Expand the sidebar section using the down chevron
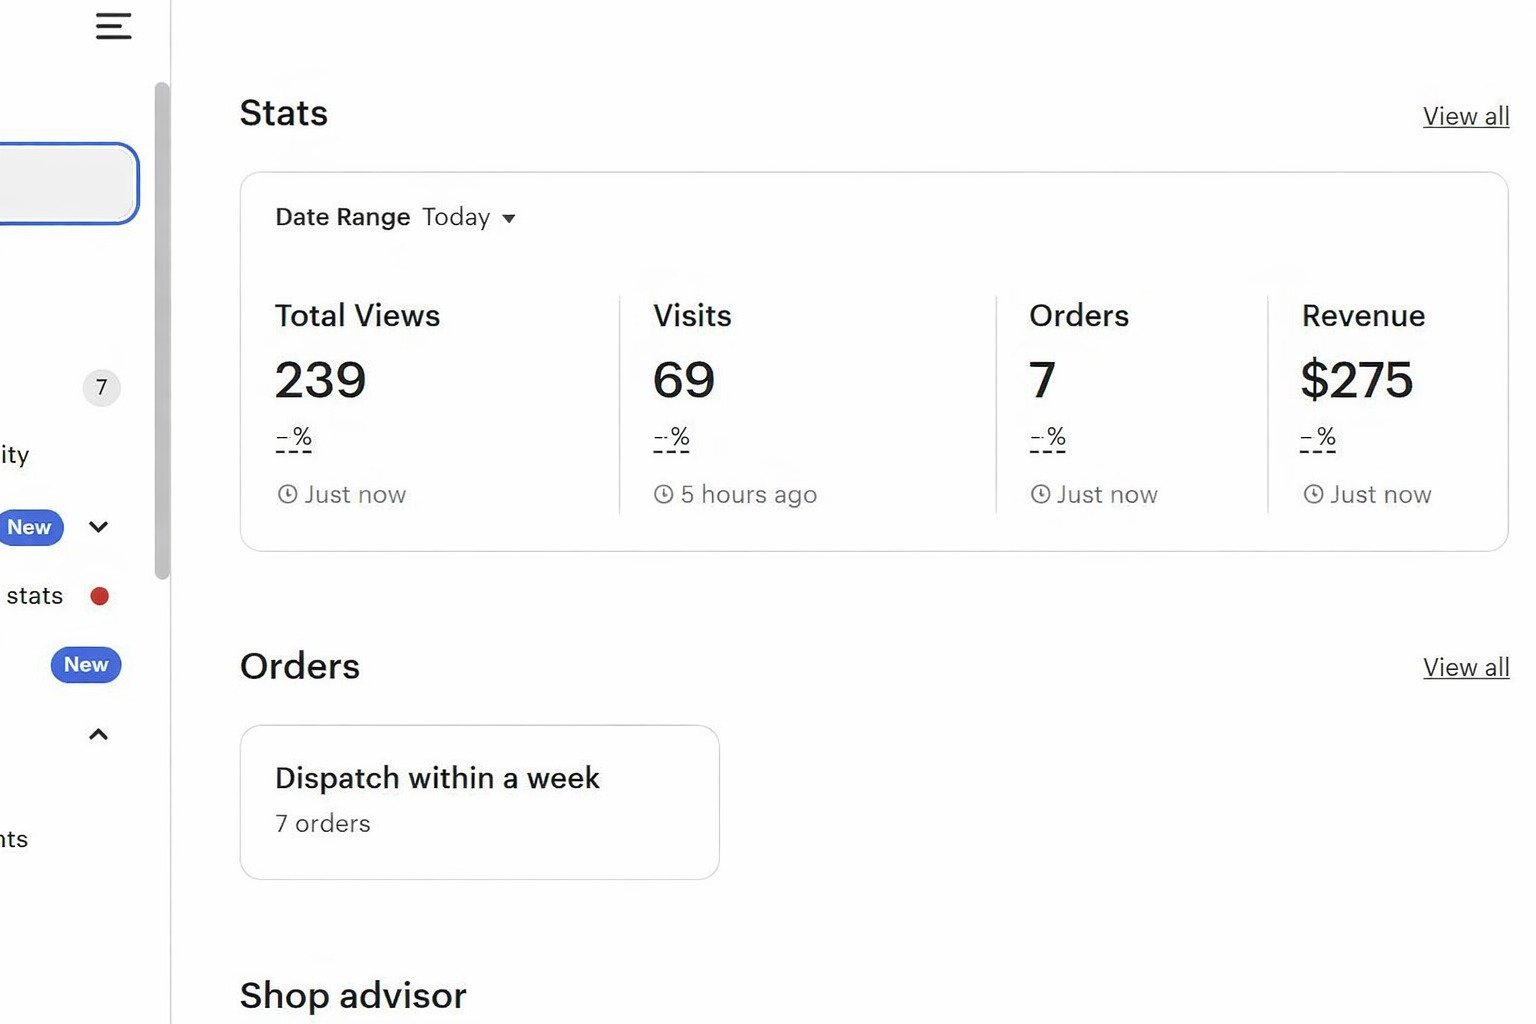Image resolution: width=1536 pixels, height=1024 pixels. pyautogui.click(x=98, y=527)
